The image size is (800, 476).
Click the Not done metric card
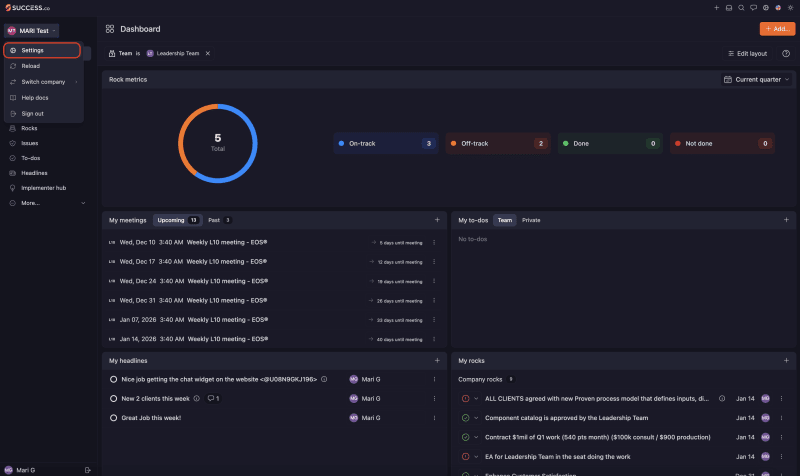tap(722, 143)
